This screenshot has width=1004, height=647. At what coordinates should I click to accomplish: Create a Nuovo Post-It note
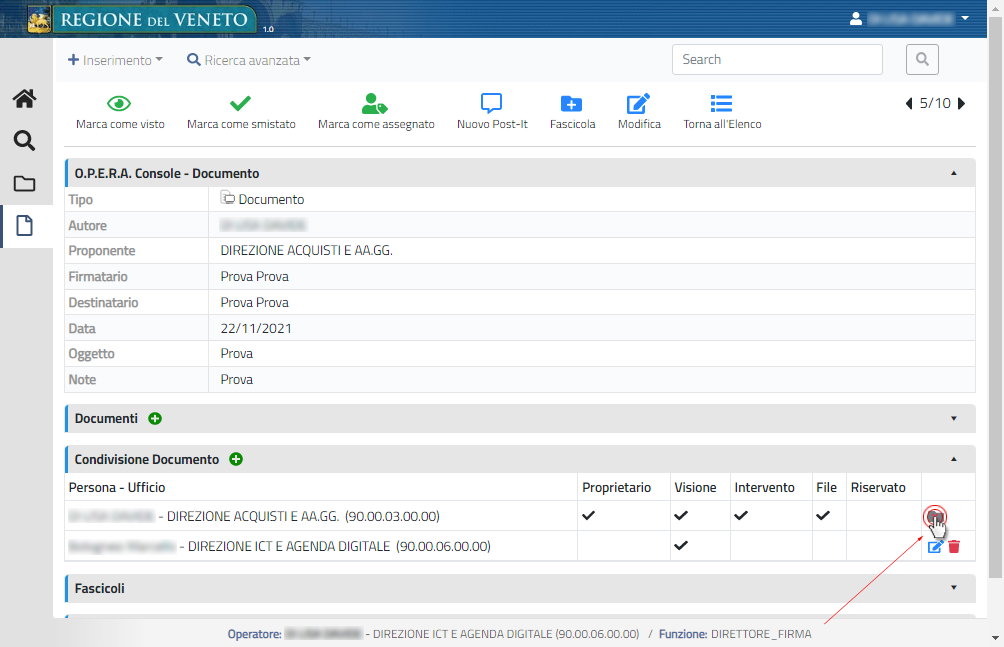click(491, 104)
